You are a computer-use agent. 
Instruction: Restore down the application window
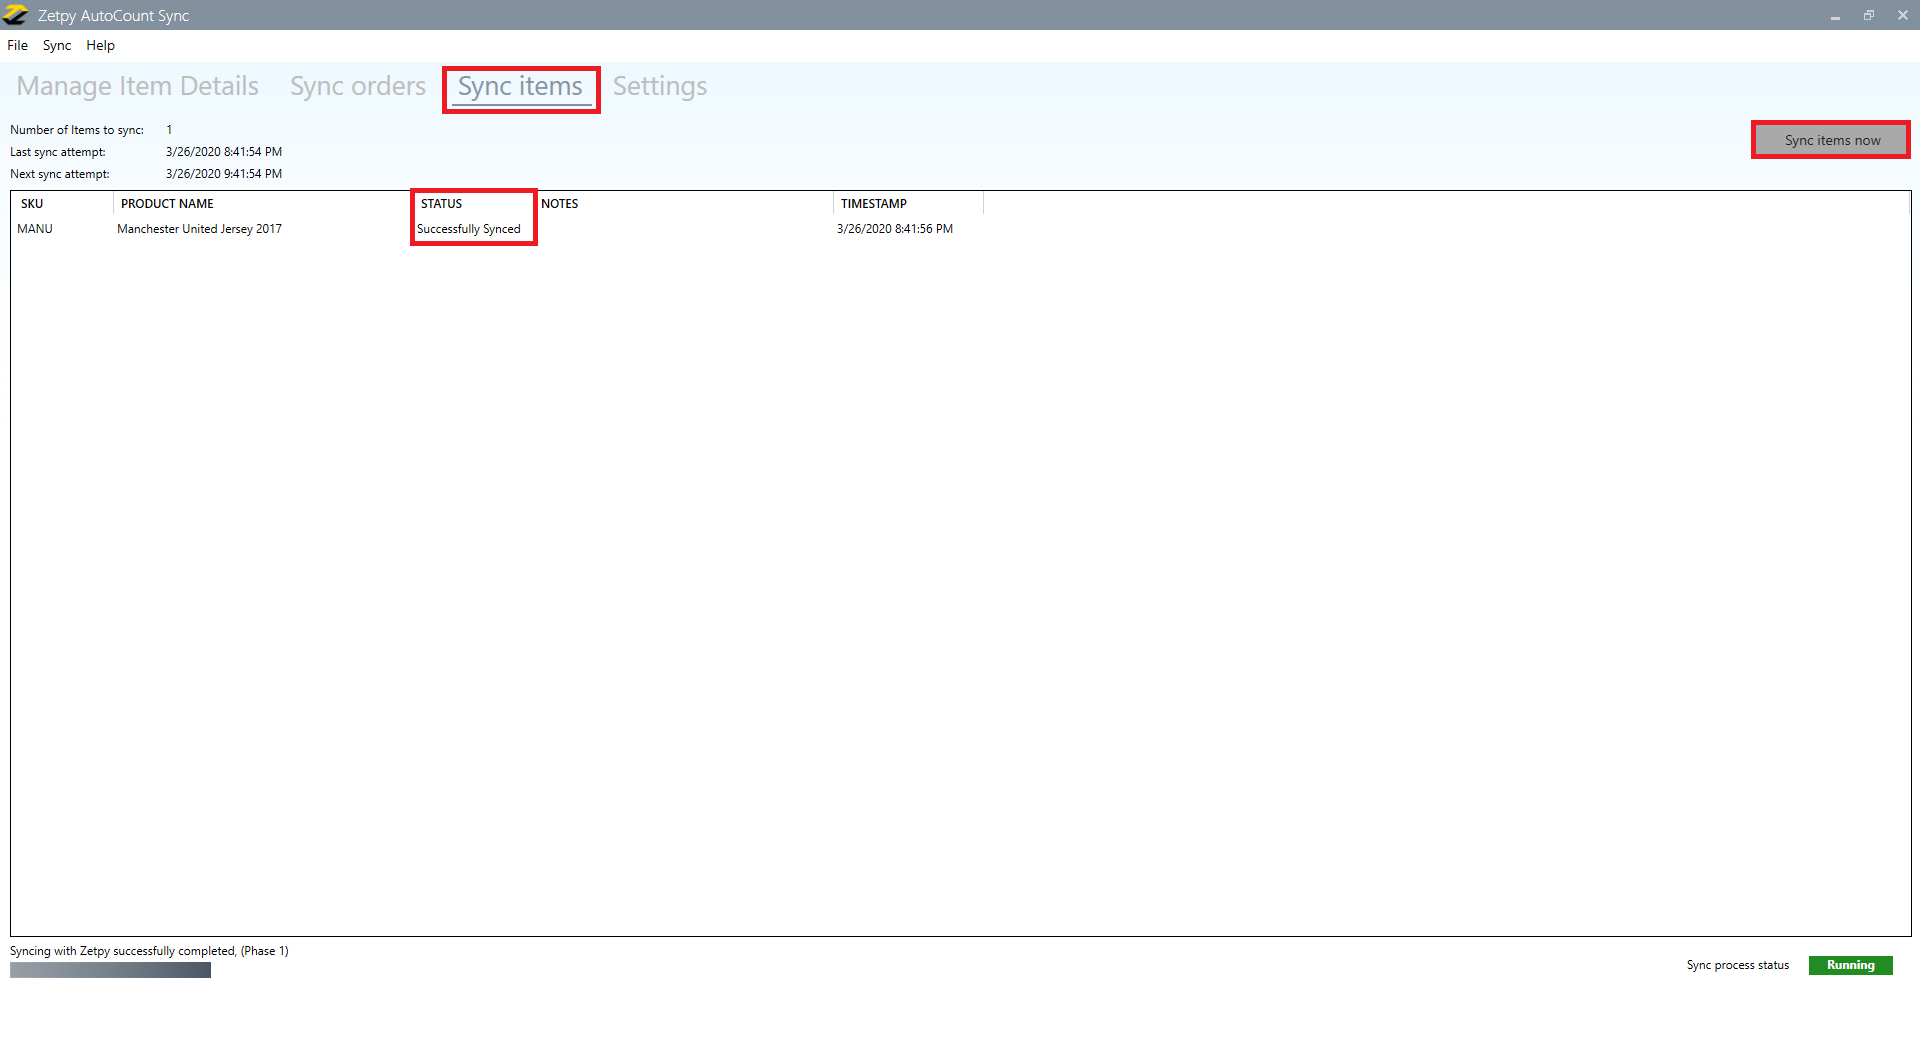(1869, 15)
